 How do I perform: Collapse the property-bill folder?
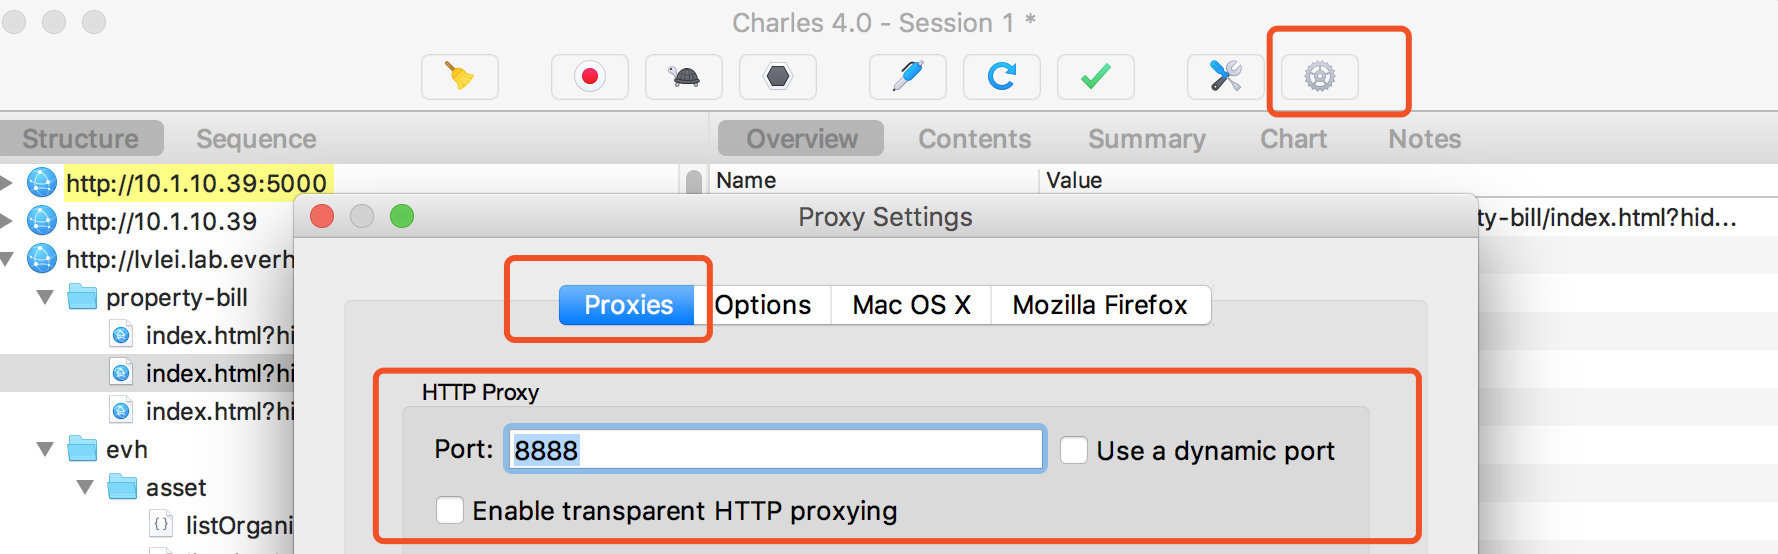[45, 297]
